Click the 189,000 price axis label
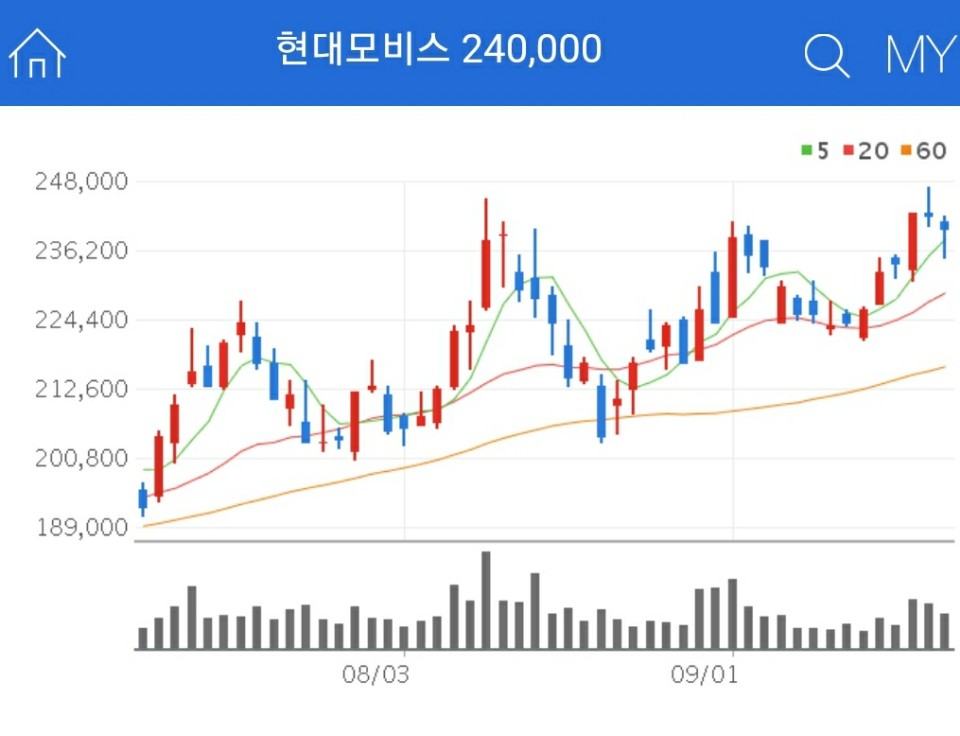960x736 pixels. pos(76,528)
